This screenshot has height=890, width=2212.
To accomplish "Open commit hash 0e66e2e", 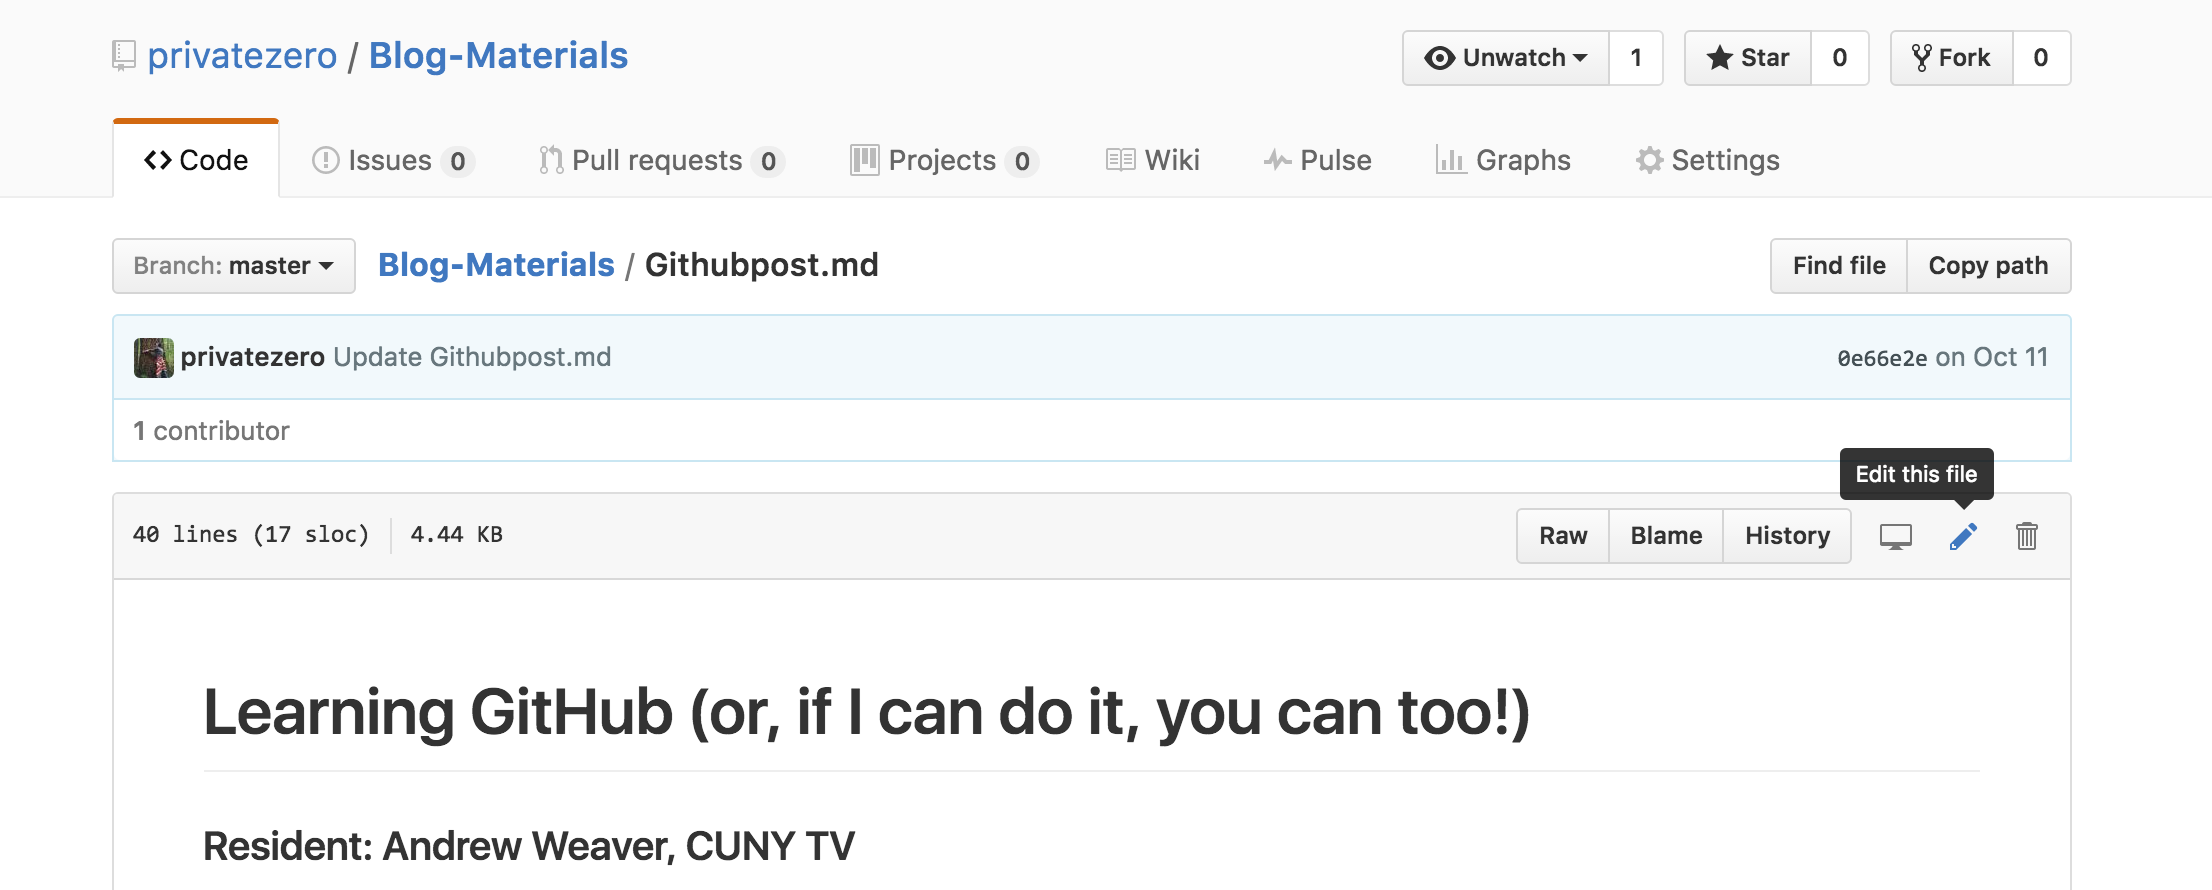I will [x=1882, y=358].
